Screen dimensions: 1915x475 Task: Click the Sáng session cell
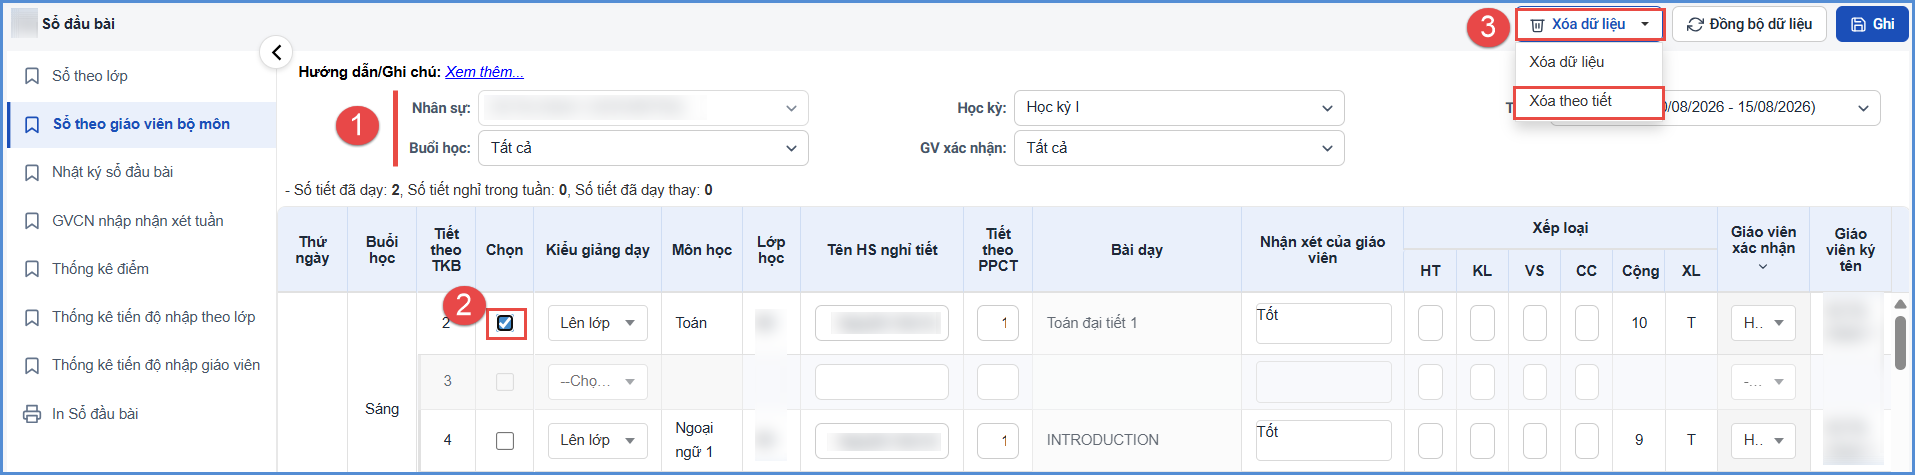pos(382,409)
